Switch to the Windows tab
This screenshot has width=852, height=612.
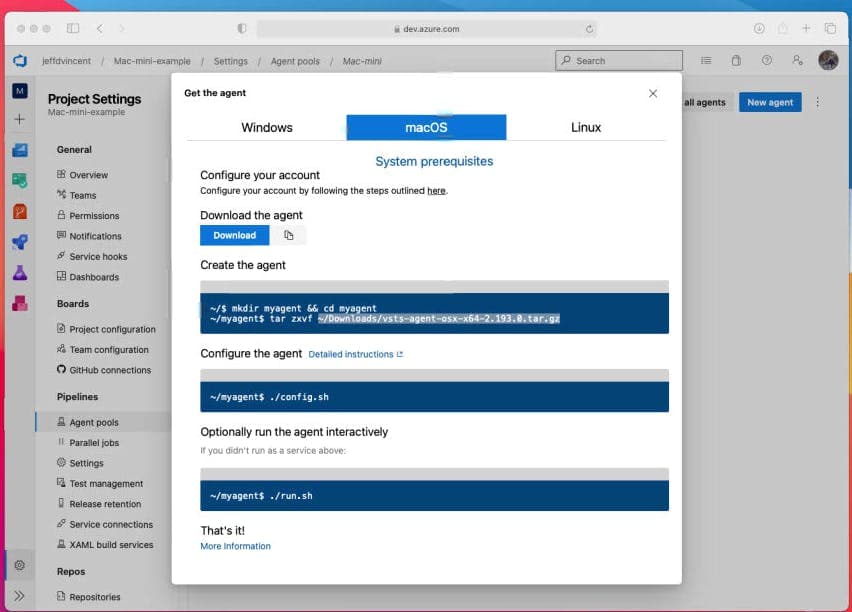(268, 127)
